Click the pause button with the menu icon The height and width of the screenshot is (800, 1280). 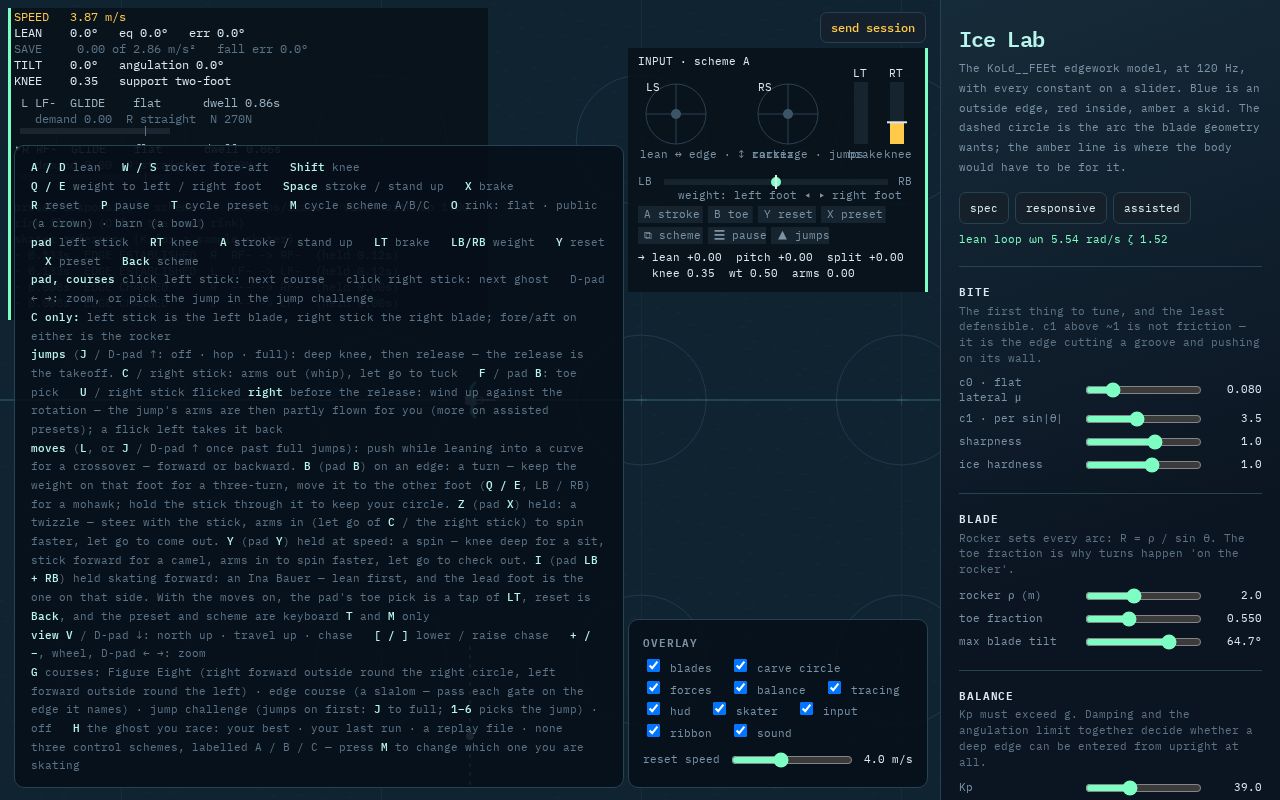737,236
